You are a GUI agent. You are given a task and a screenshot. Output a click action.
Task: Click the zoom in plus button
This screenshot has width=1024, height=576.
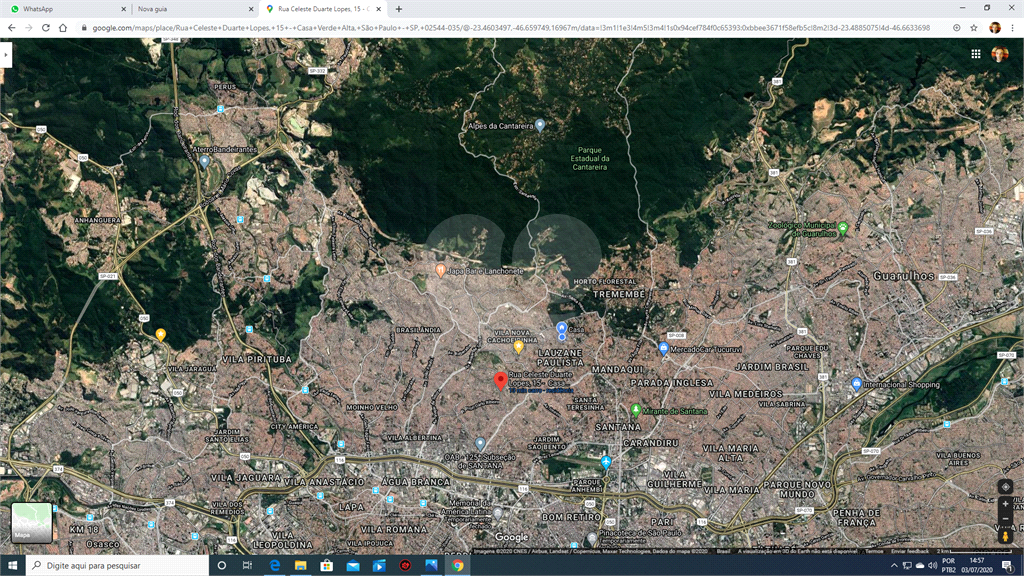coord(1005,504)
